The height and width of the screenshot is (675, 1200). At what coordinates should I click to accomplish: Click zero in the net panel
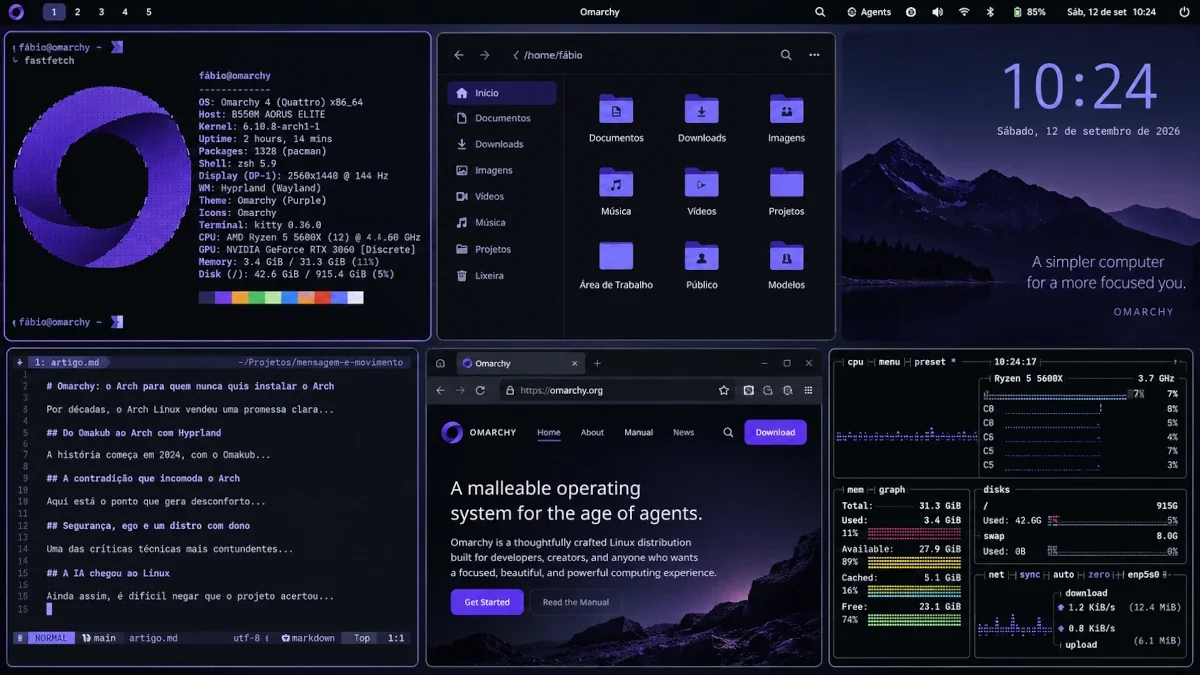click(x=1099, y=575)
